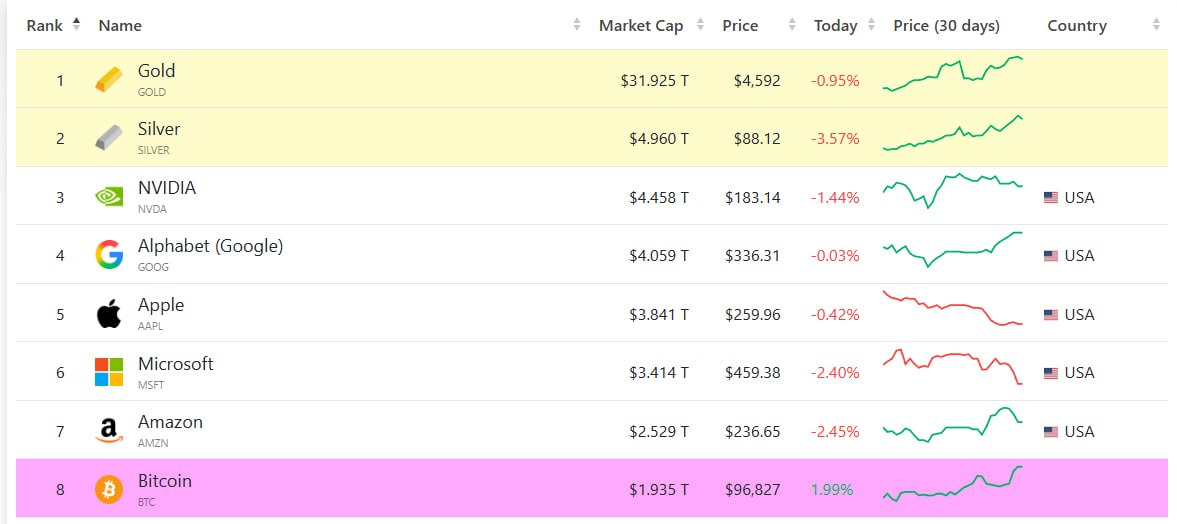Click the Amazon logo icon
1177x524 pixels.
109,431
